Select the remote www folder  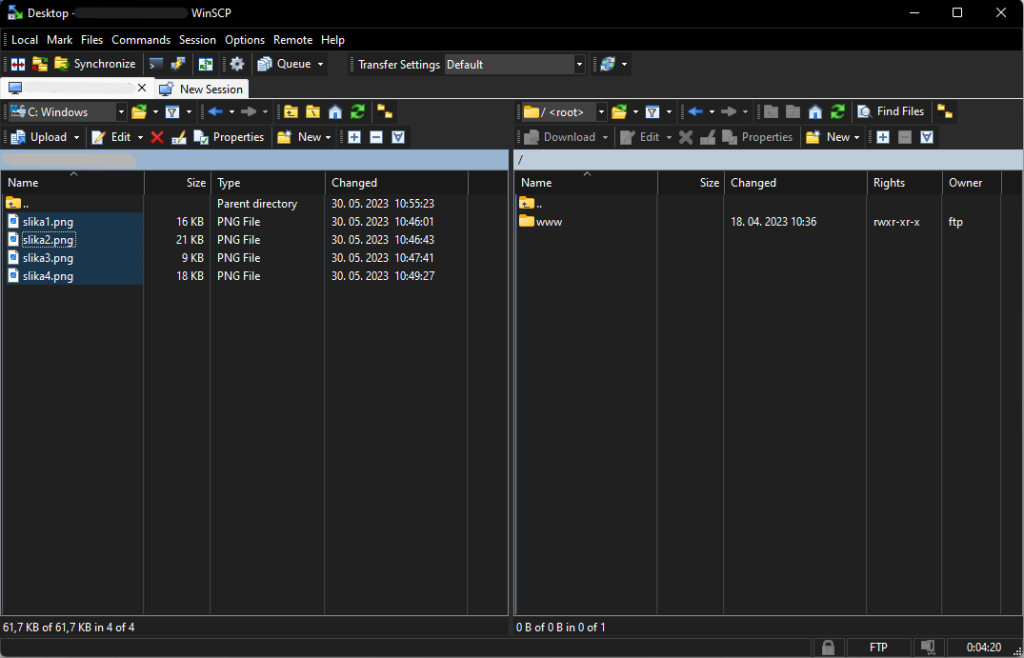tap(549, 222)
